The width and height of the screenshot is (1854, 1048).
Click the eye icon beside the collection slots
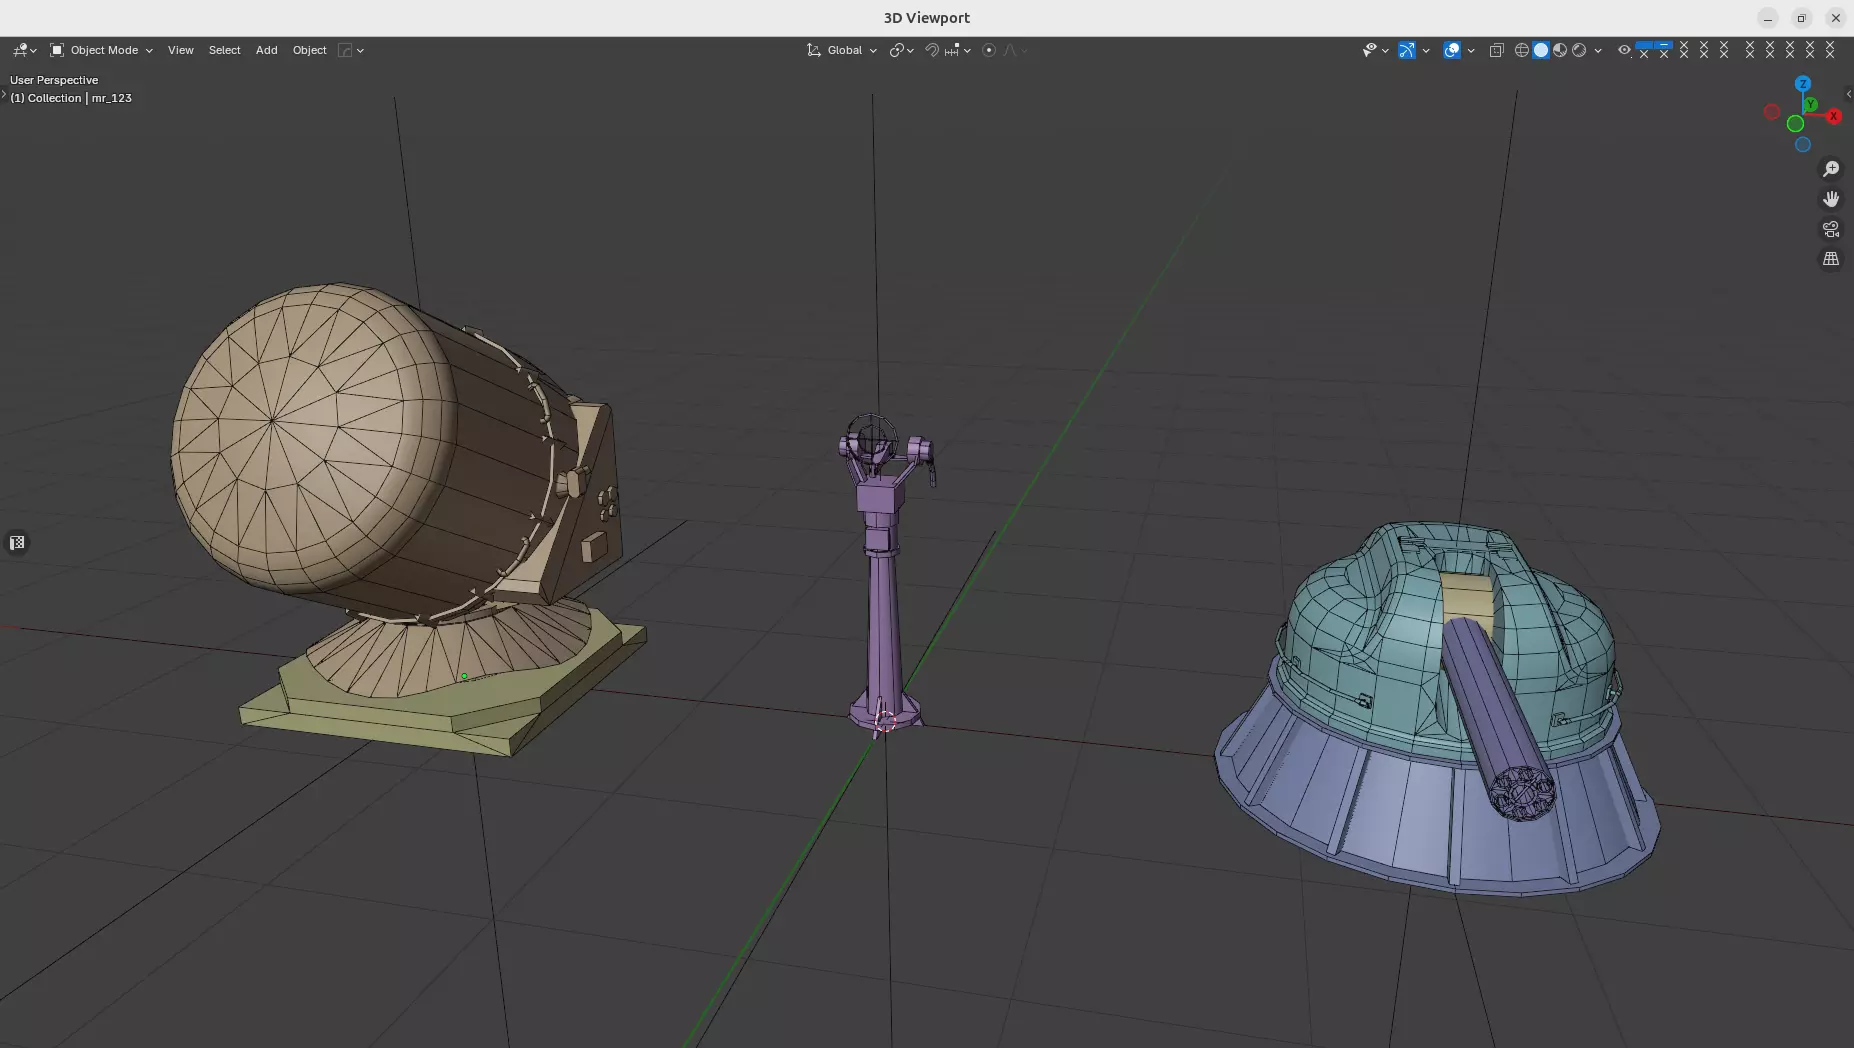click(1624, 50)
